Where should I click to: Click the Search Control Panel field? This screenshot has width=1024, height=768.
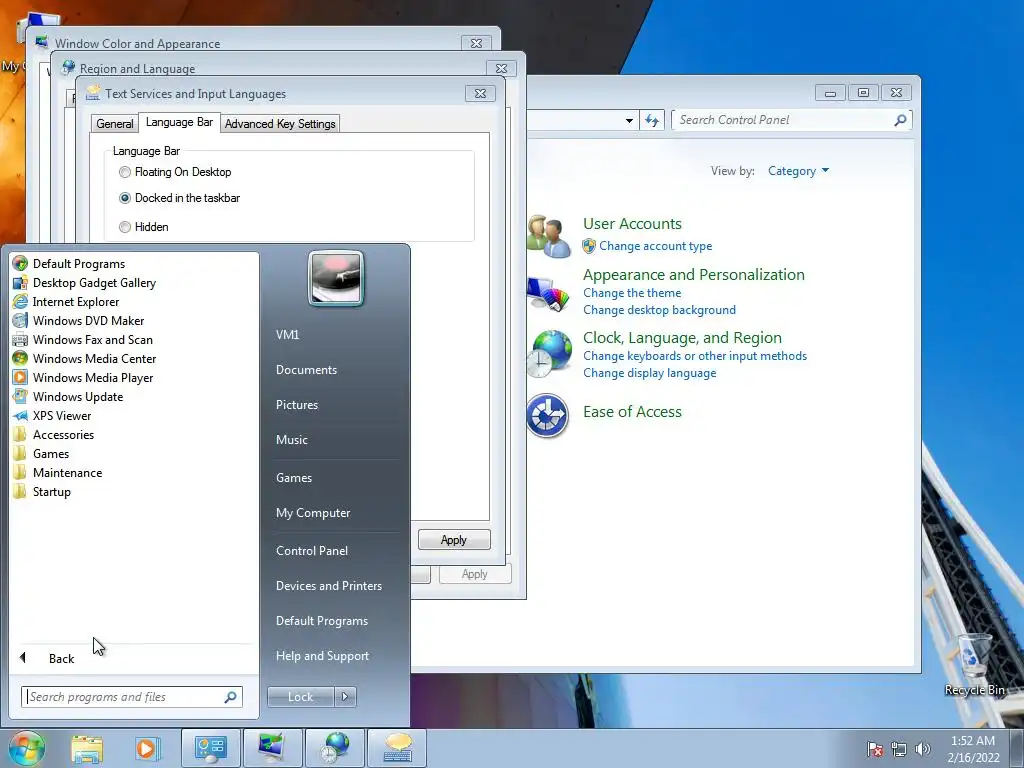791,120
